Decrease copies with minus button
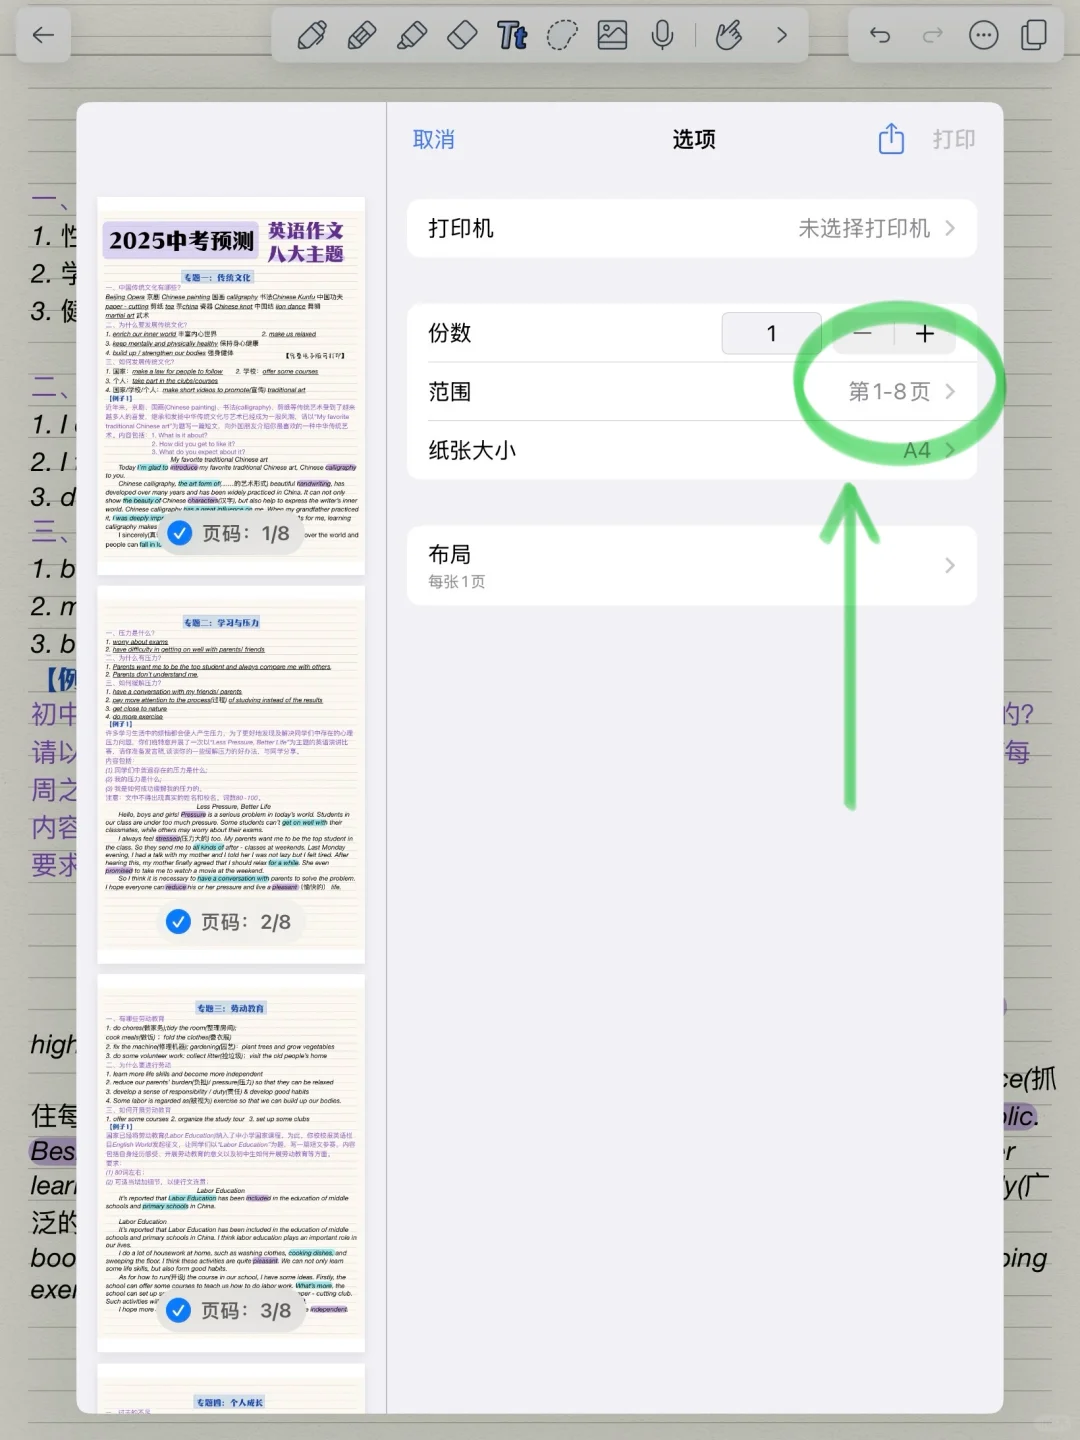 click(x=862, y=334)
